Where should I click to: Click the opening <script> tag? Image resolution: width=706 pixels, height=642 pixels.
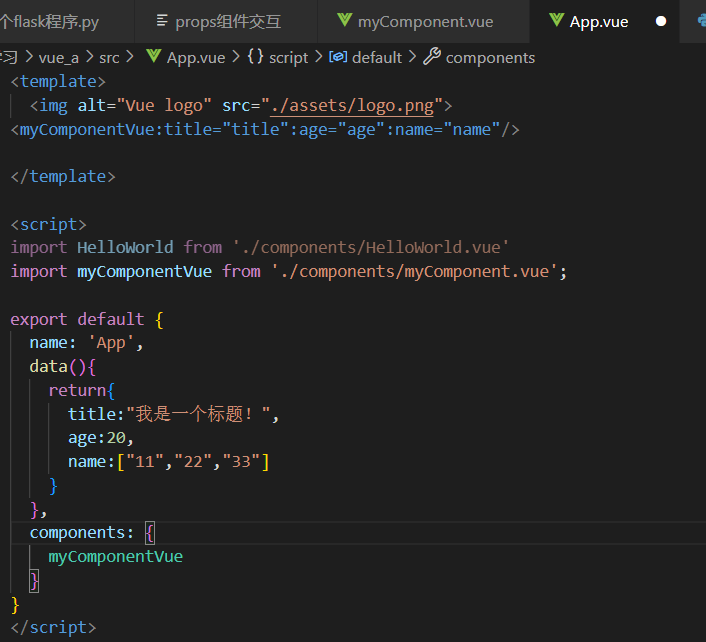[49, 224]
